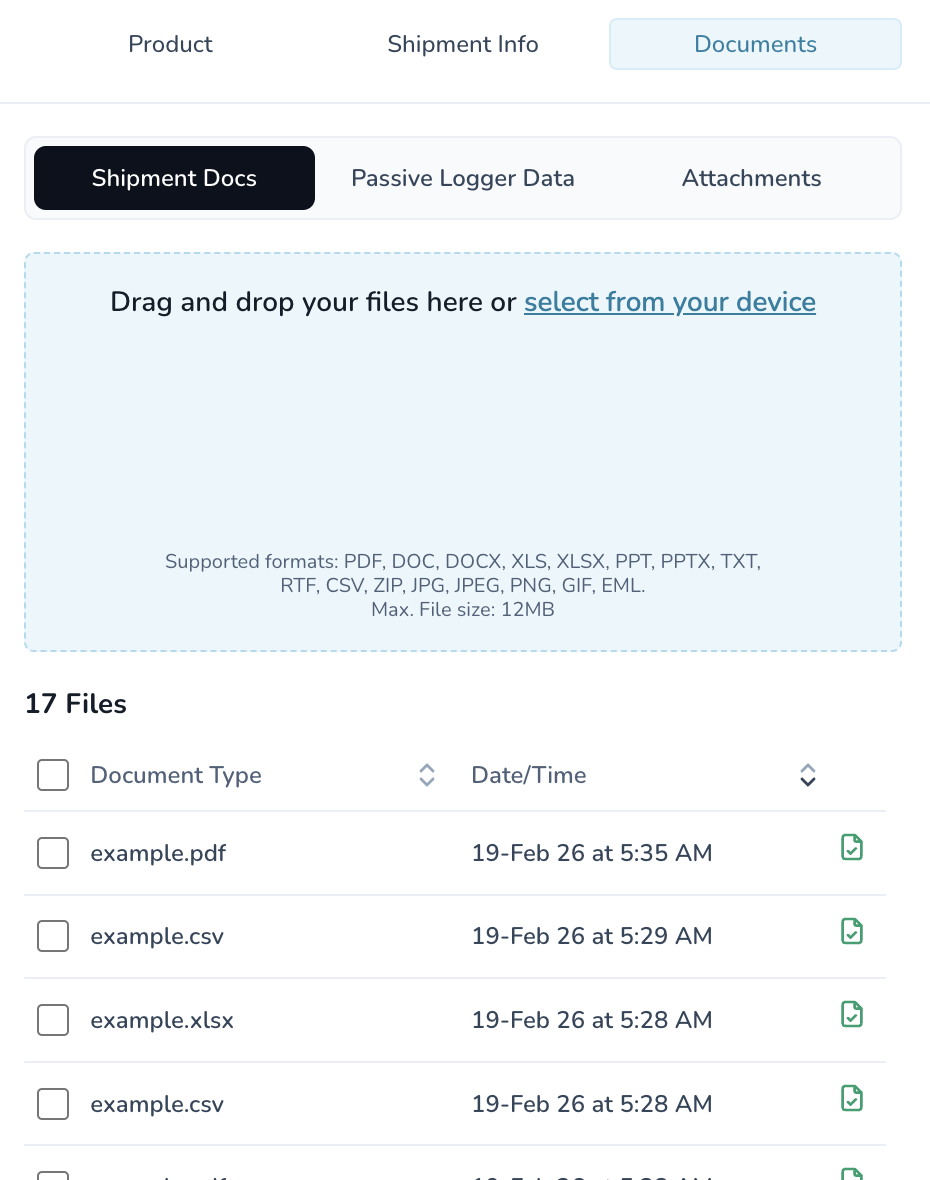Check the example.csv 5:29 AM row checkbox
Viewport: 930px width, 1180px height.
pos(53,936)
